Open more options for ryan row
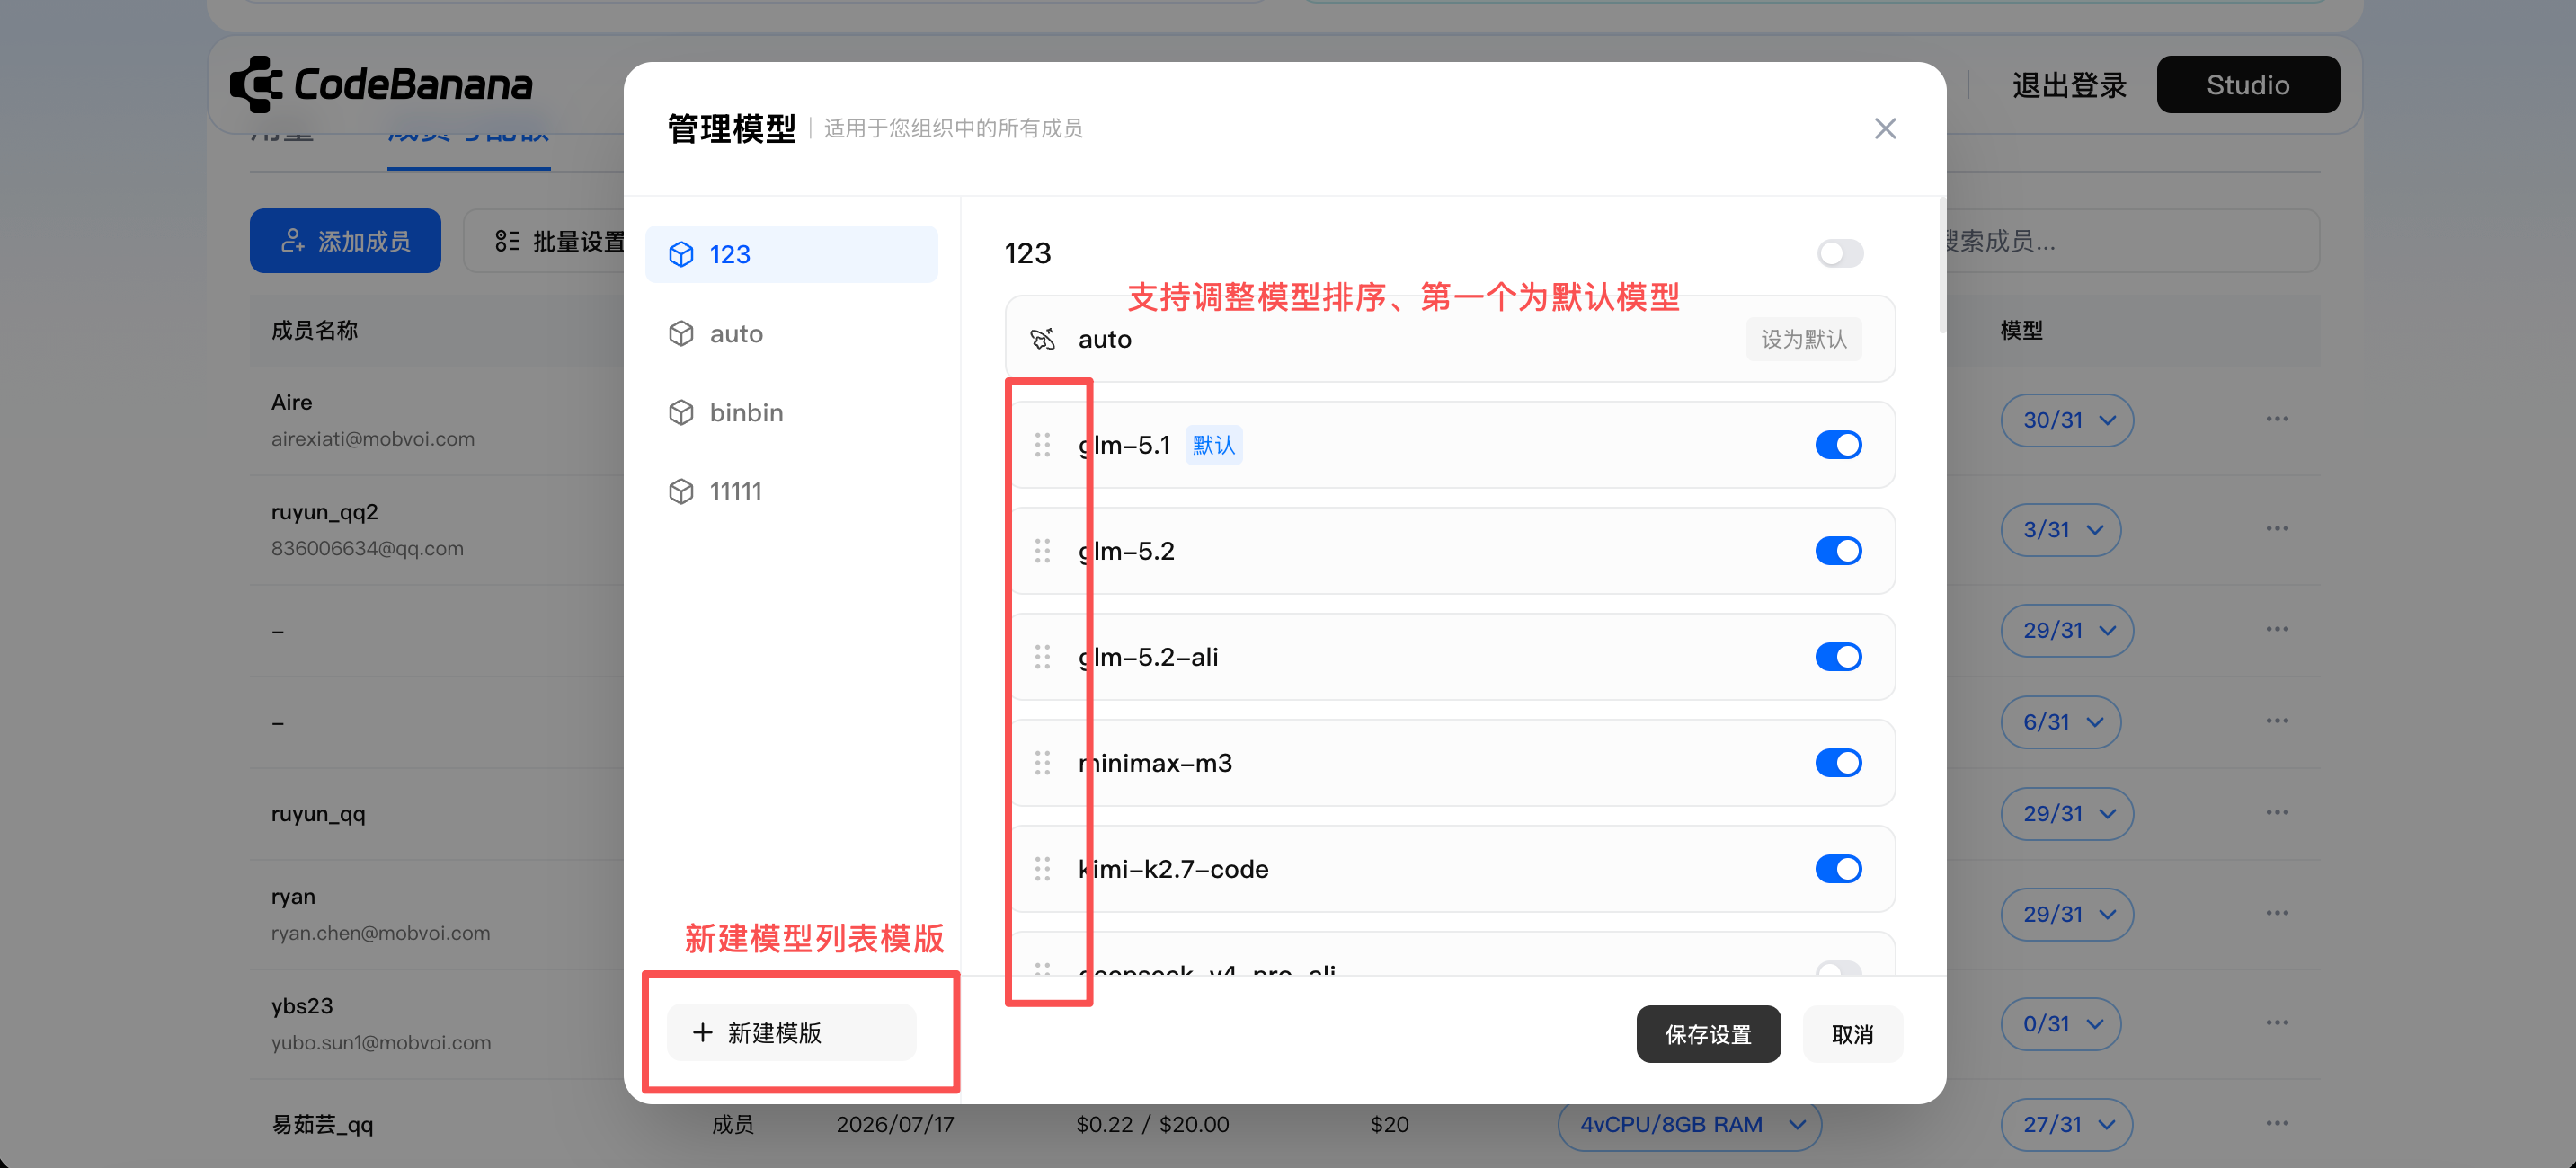Image resolution: width=2576 pixels, height=1168 pixels. (x=2277, y=913)
